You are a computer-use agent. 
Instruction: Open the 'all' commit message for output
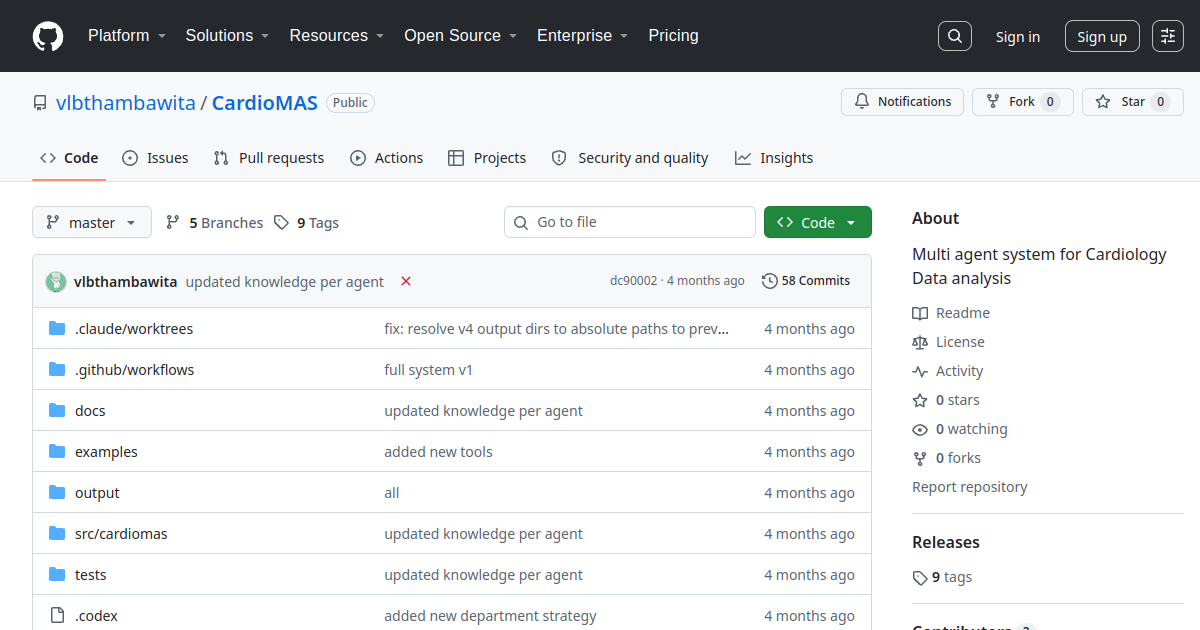[392, 493]
